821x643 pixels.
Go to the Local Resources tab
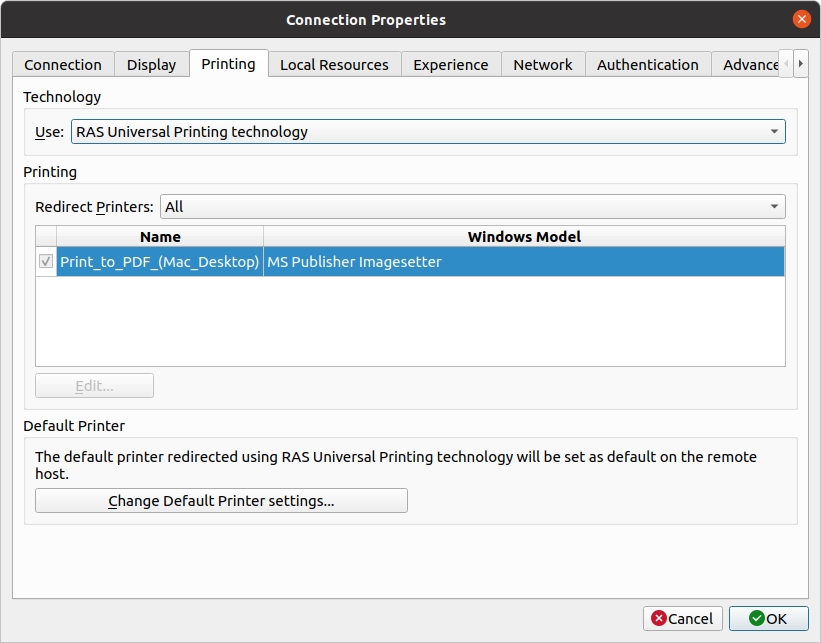(334, 65)
